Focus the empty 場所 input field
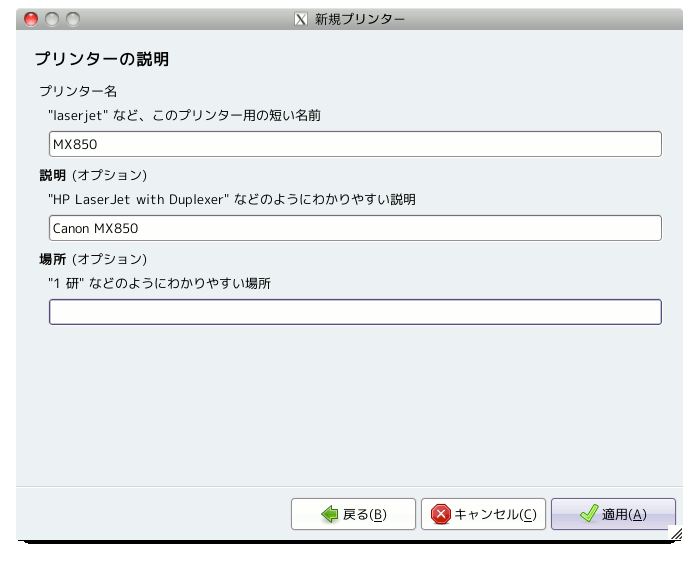The width and height of the screenshot is (699, 564). tap(355, 312)
